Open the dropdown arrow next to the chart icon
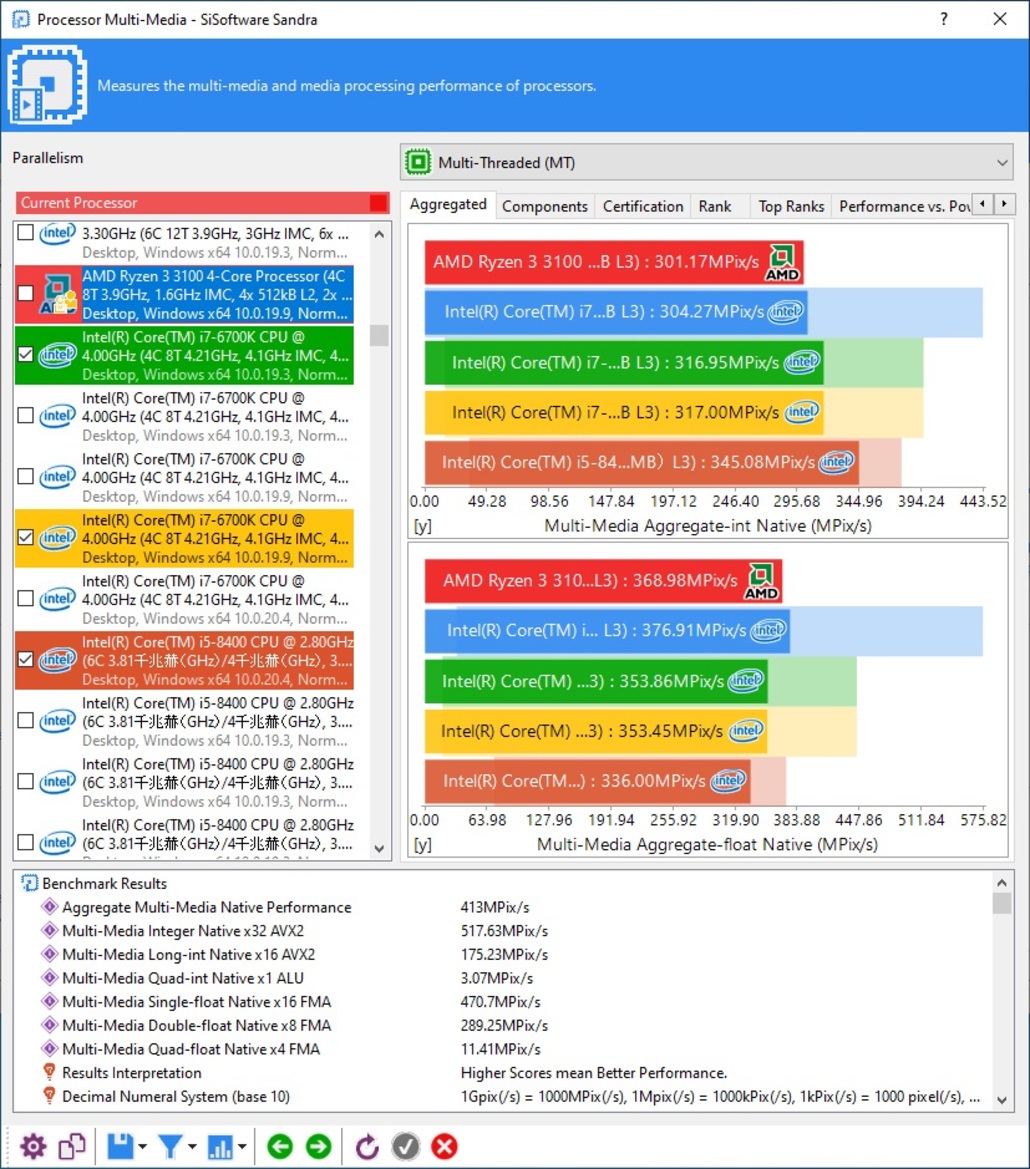The image size is (1030, 1169). (242, 1147)
